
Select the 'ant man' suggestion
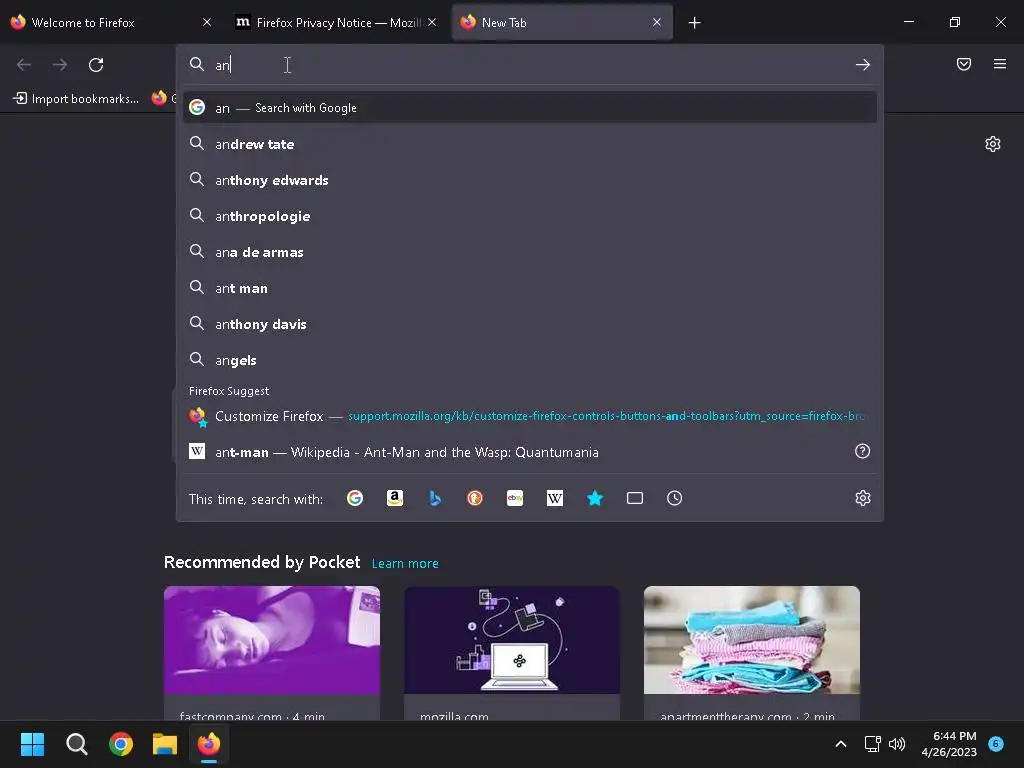pyautogui.click(x=530, y=287)
